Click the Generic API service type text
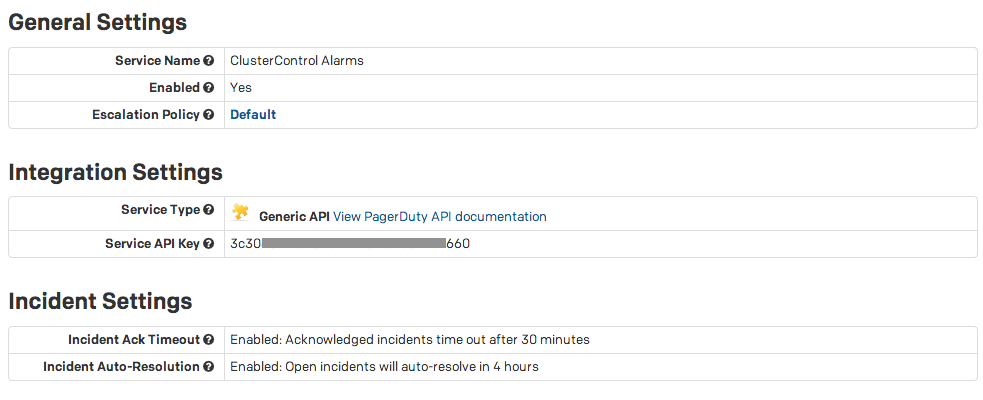 294,216
